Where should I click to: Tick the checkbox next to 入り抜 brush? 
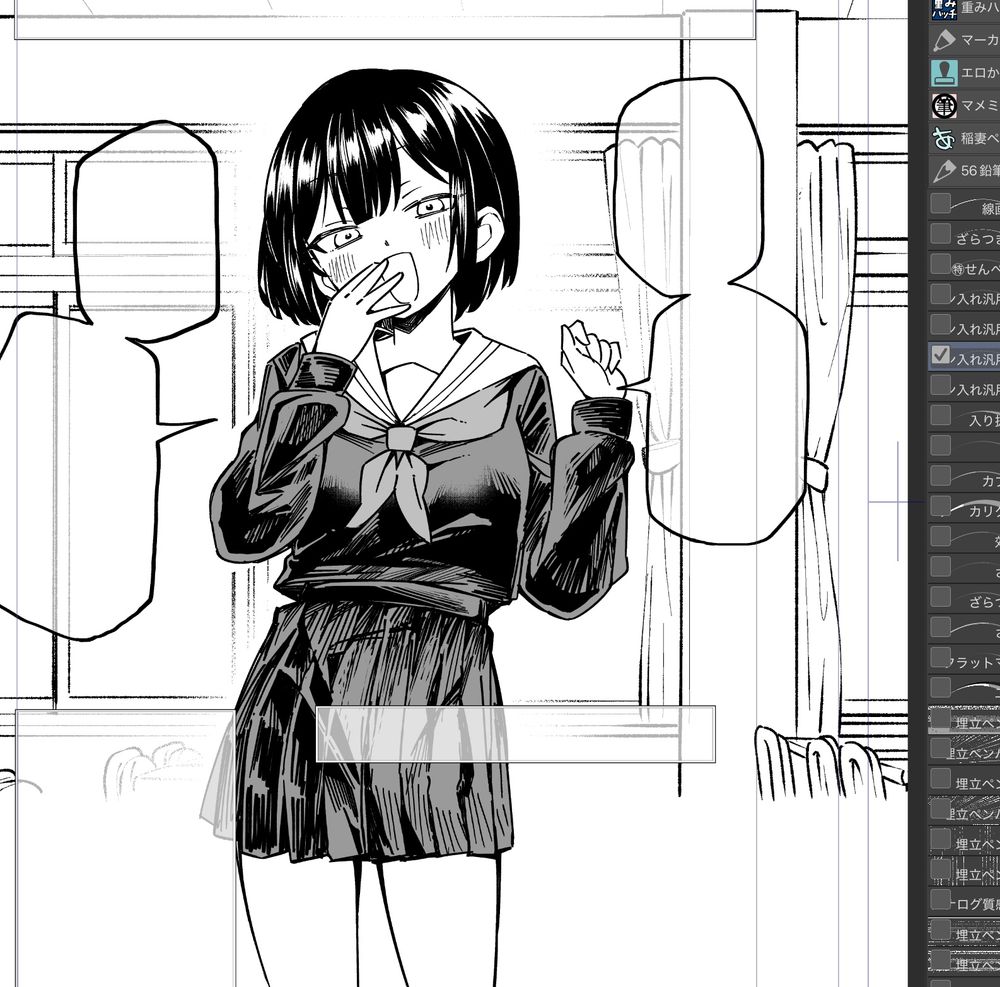point(940,415)
